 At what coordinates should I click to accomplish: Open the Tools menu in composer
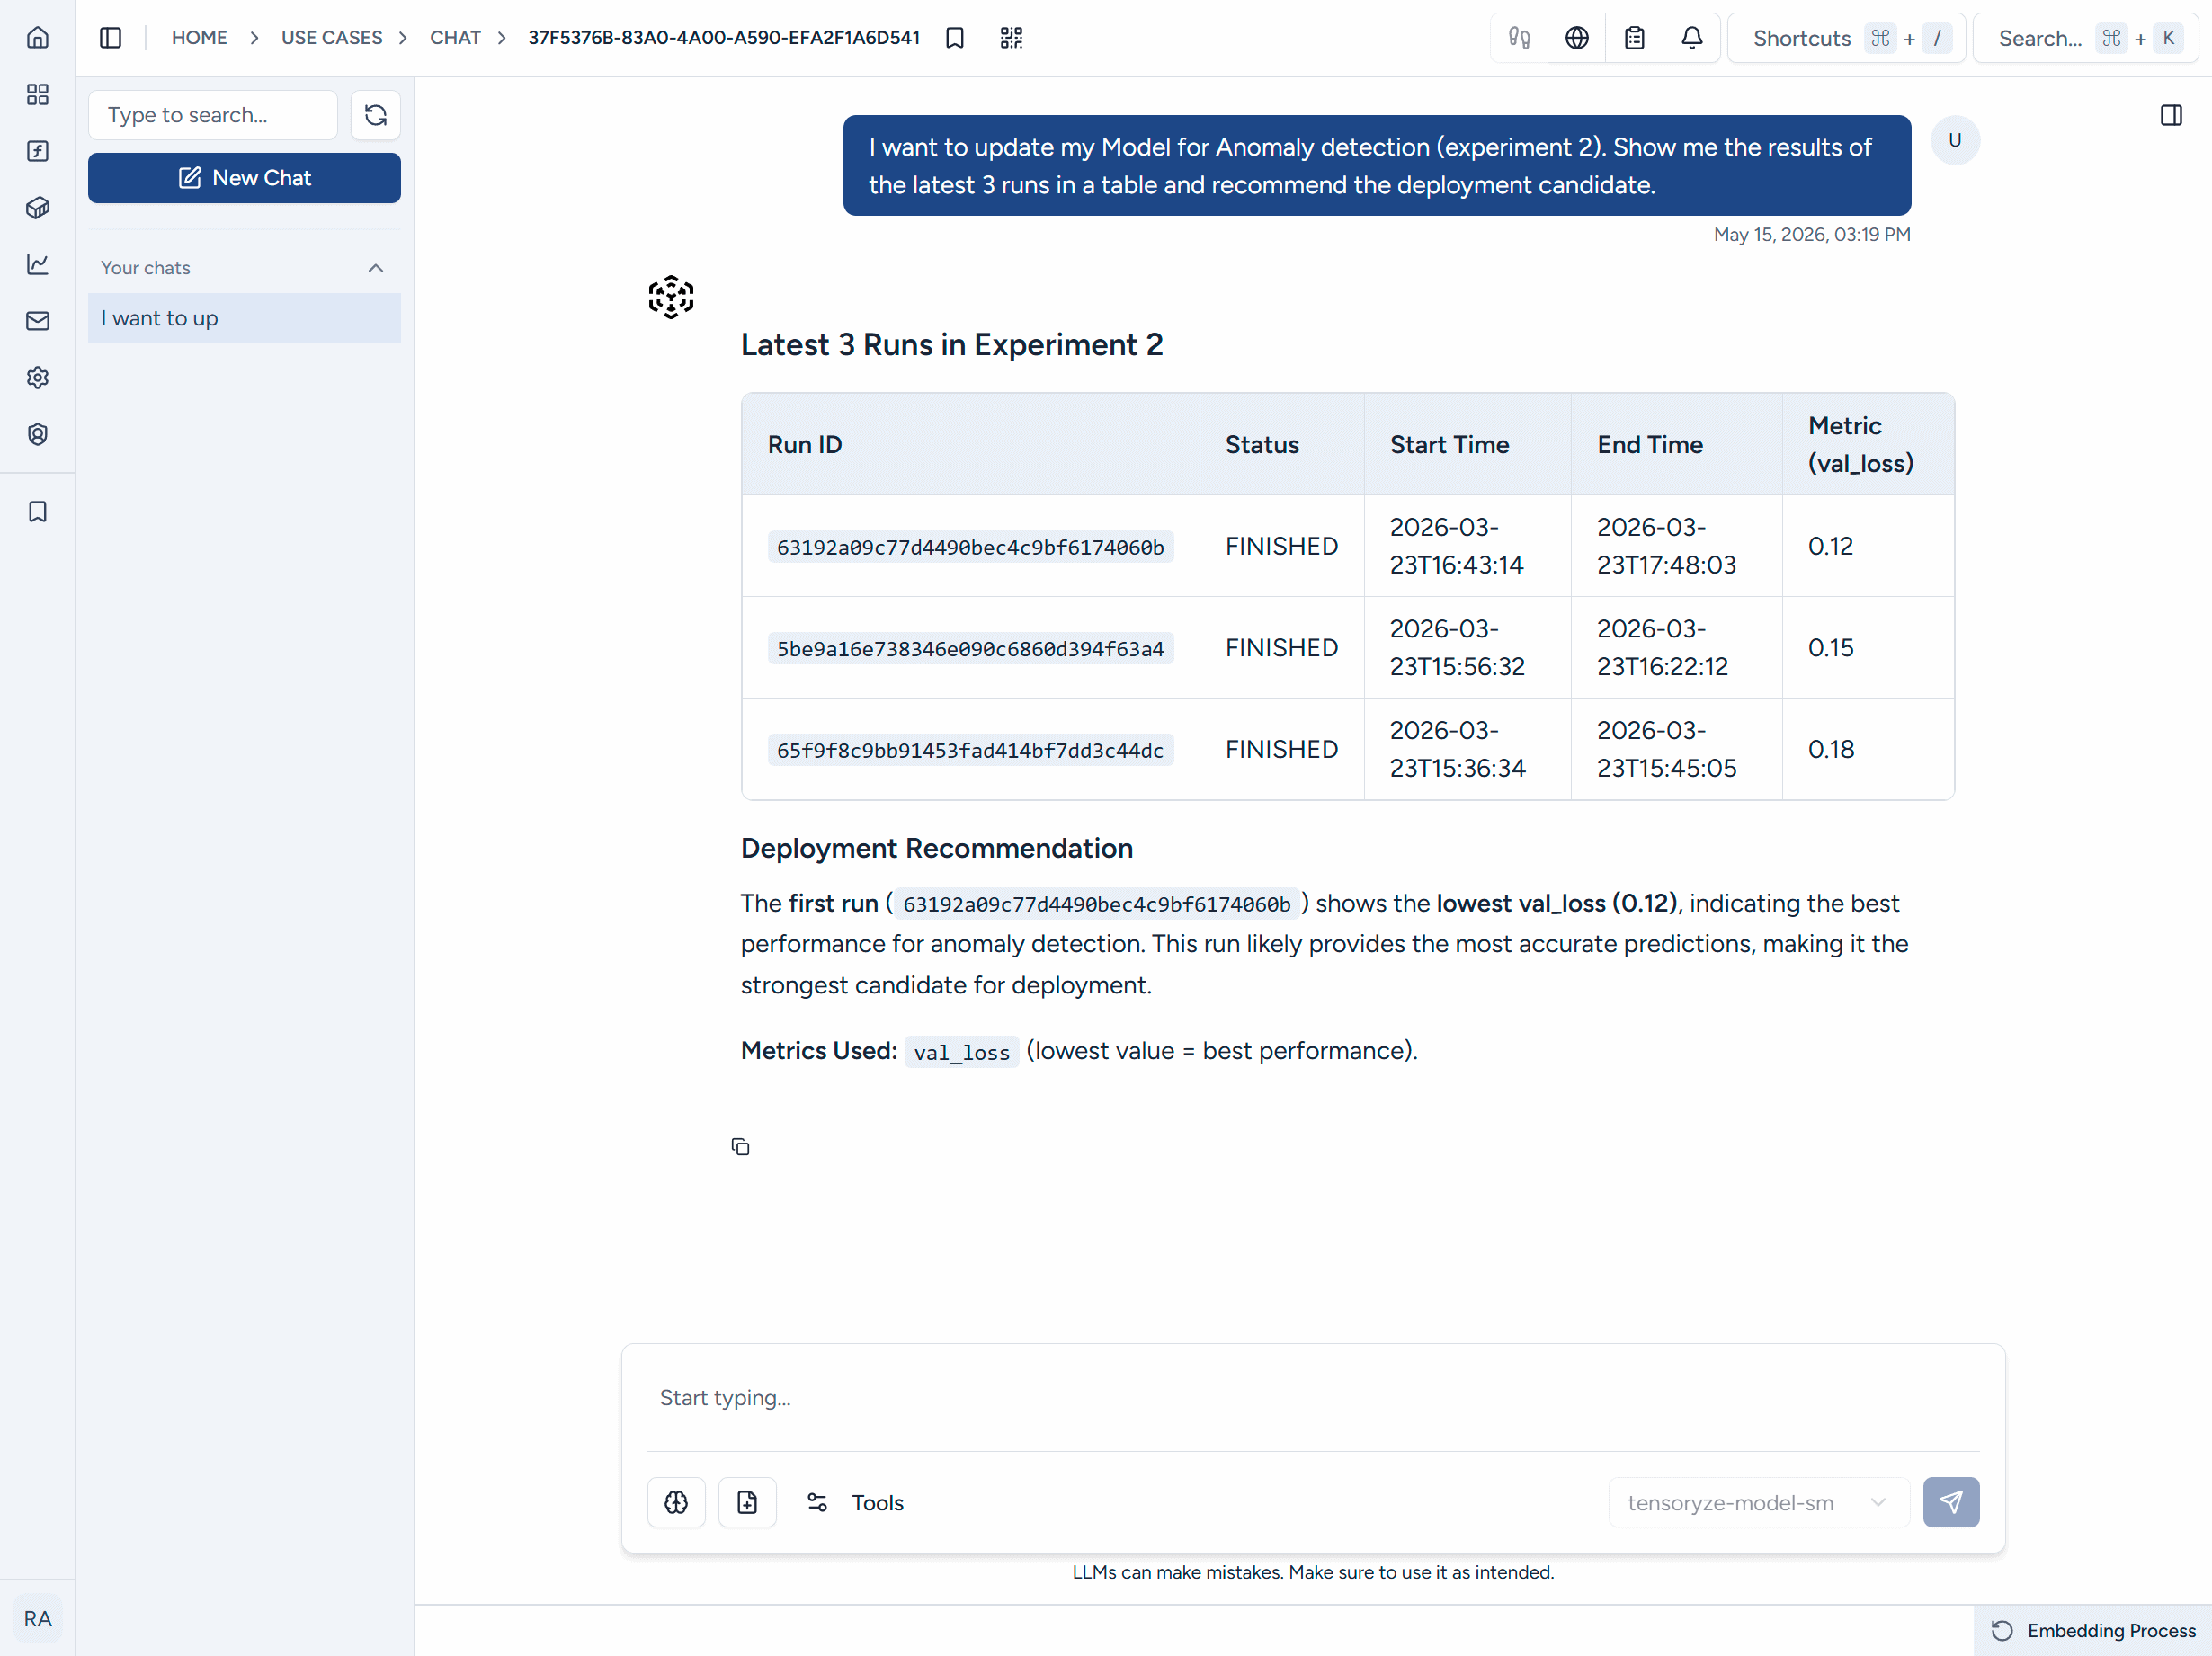855,1502
